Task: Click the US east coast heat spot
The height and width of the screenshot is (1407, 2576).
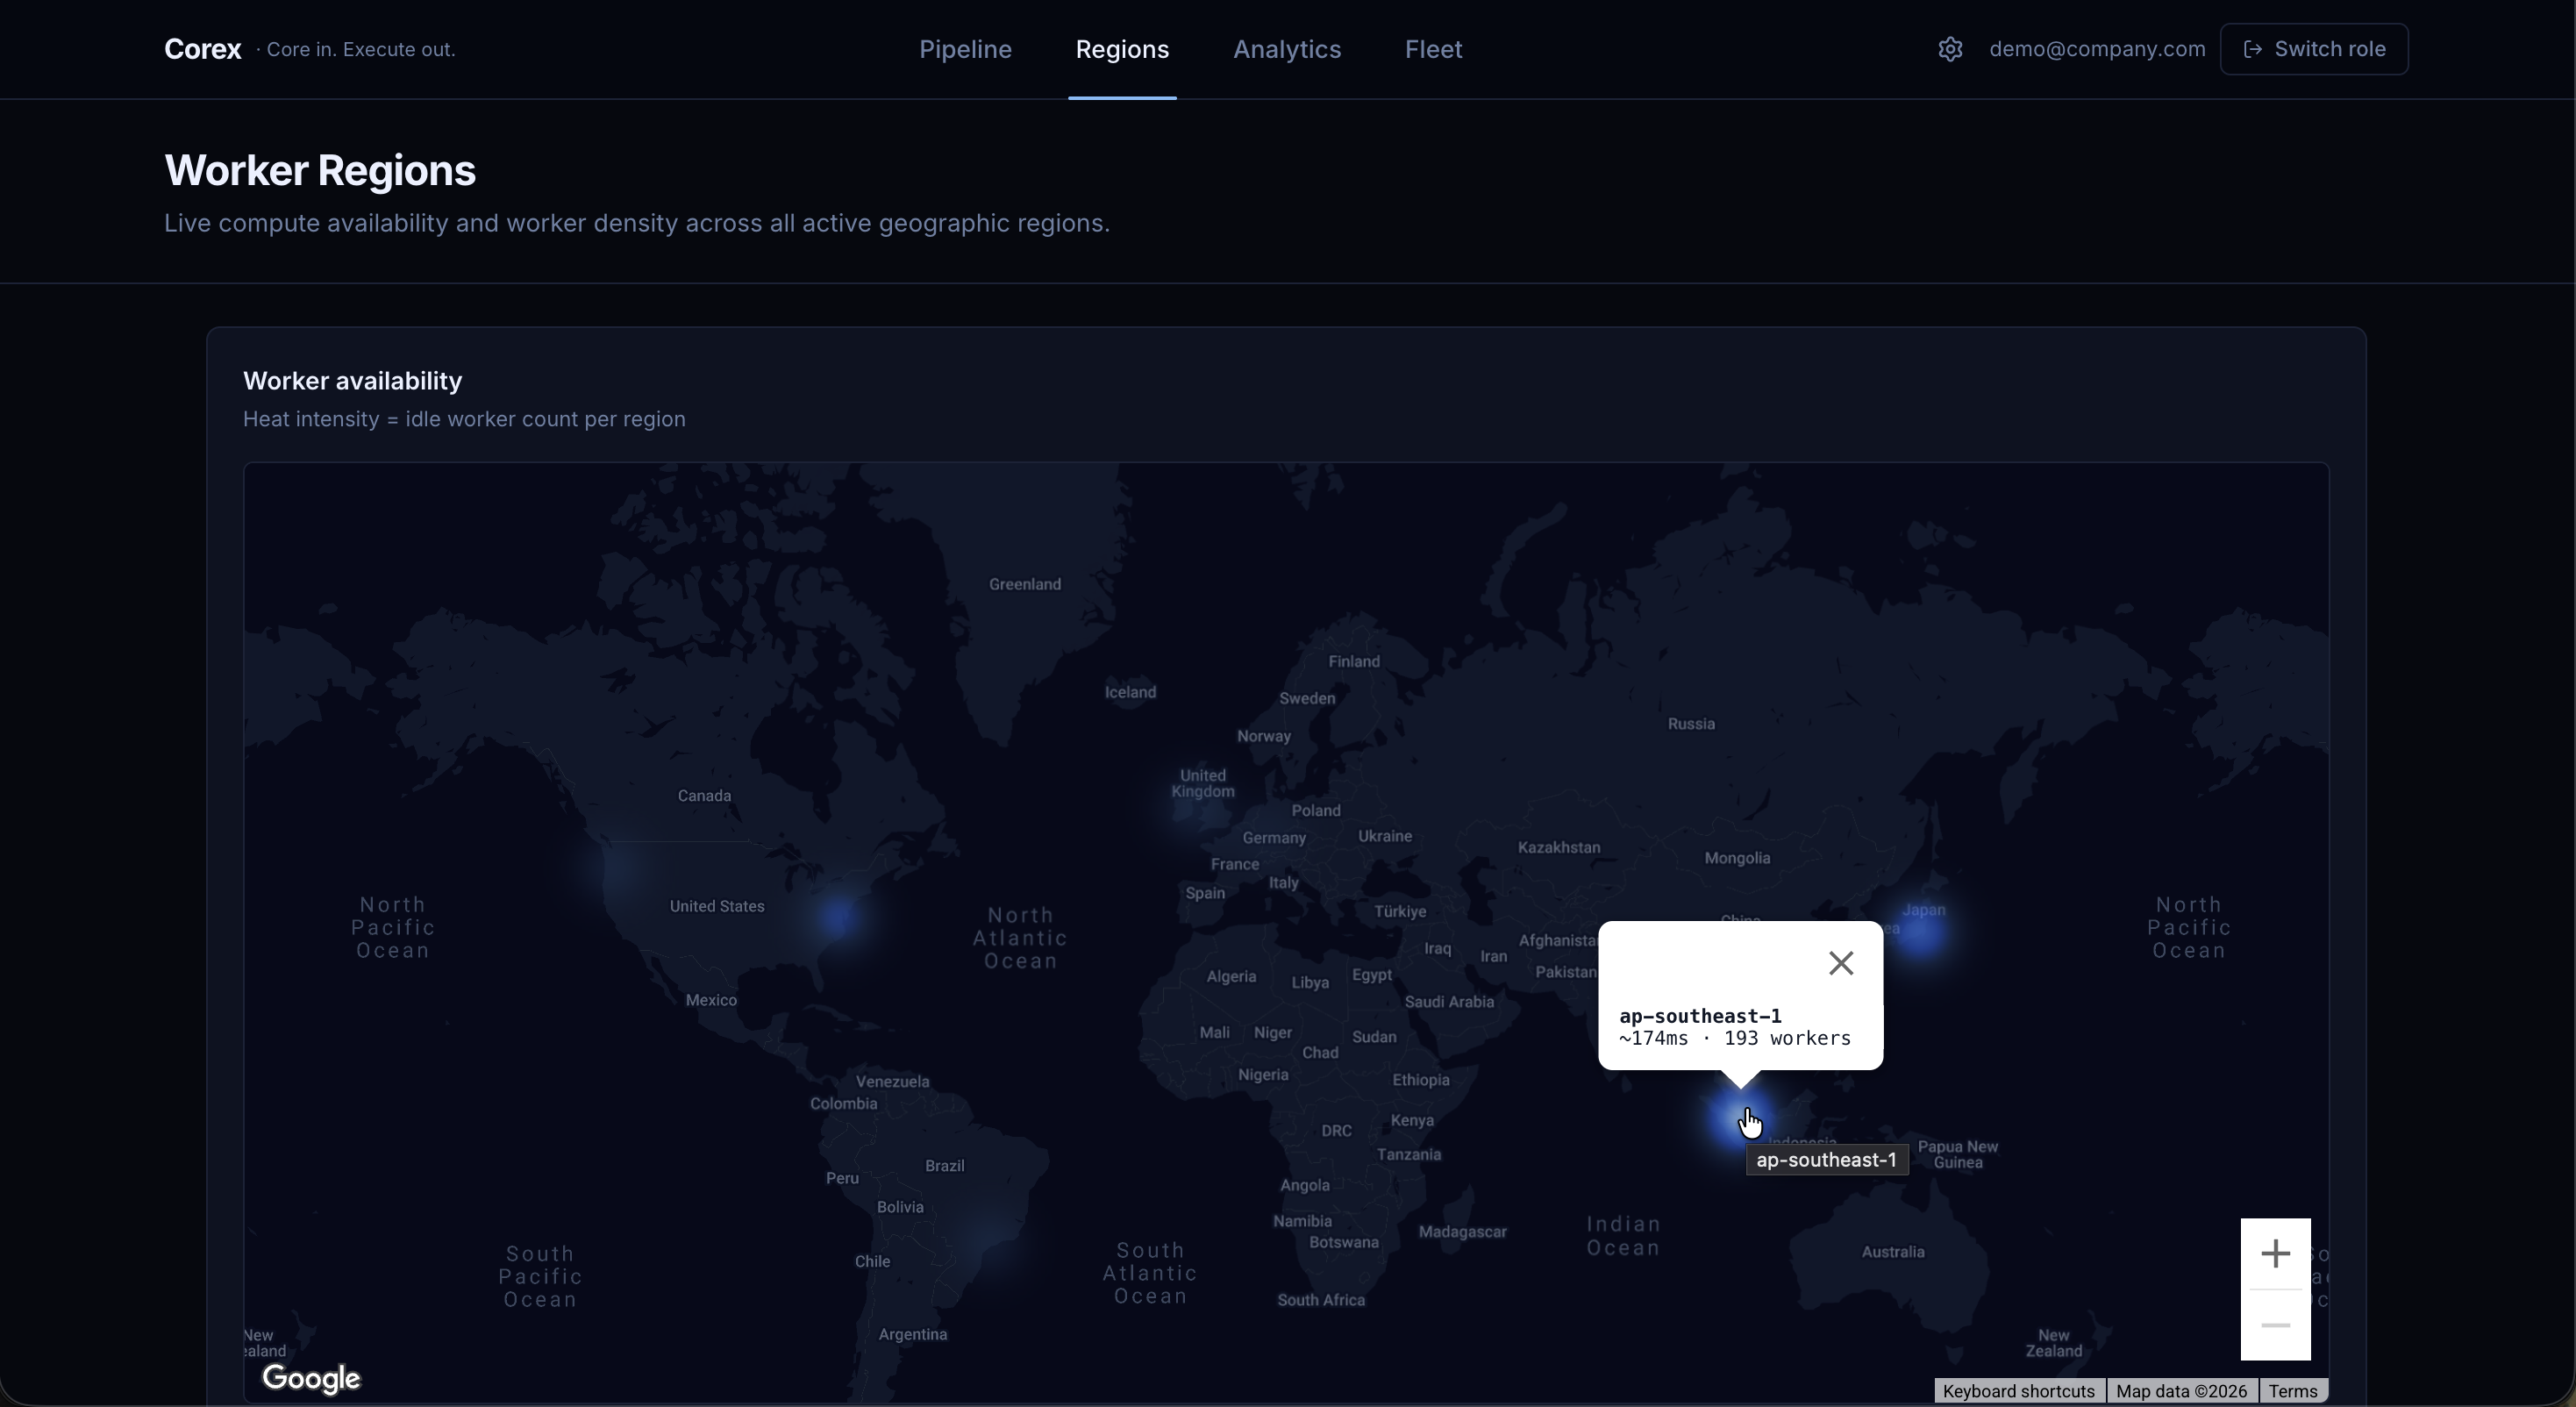Action: pos(838,917)
